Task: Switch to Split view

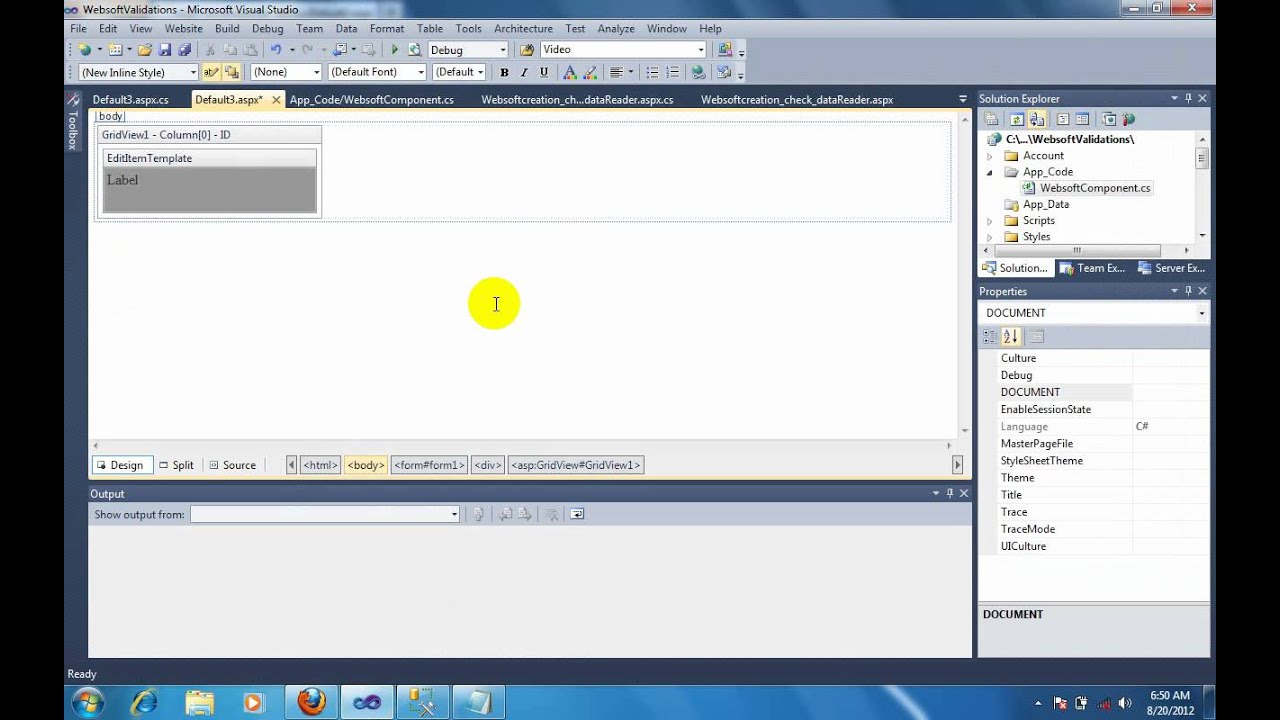Action: pos(177,465)
